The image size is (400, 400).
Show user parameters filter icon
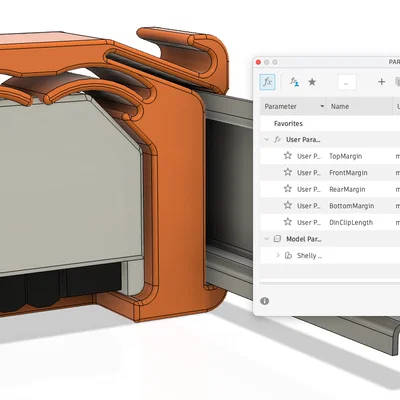(294, 82)
